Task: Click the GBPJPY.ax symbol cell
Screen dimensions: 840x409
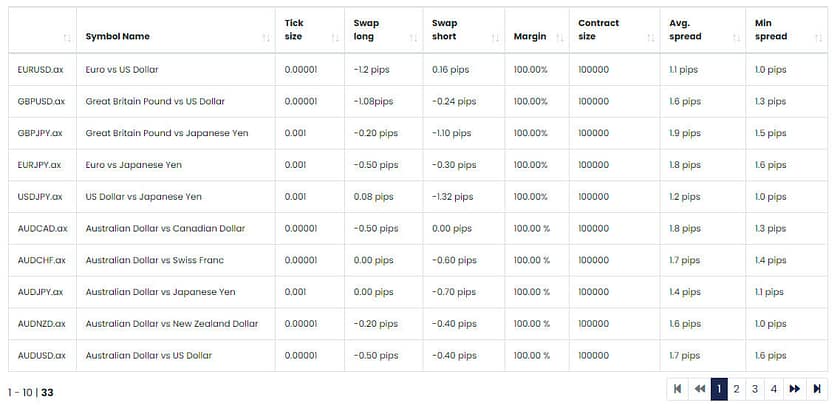Action: pyautogui.click(x=40, y=133)
